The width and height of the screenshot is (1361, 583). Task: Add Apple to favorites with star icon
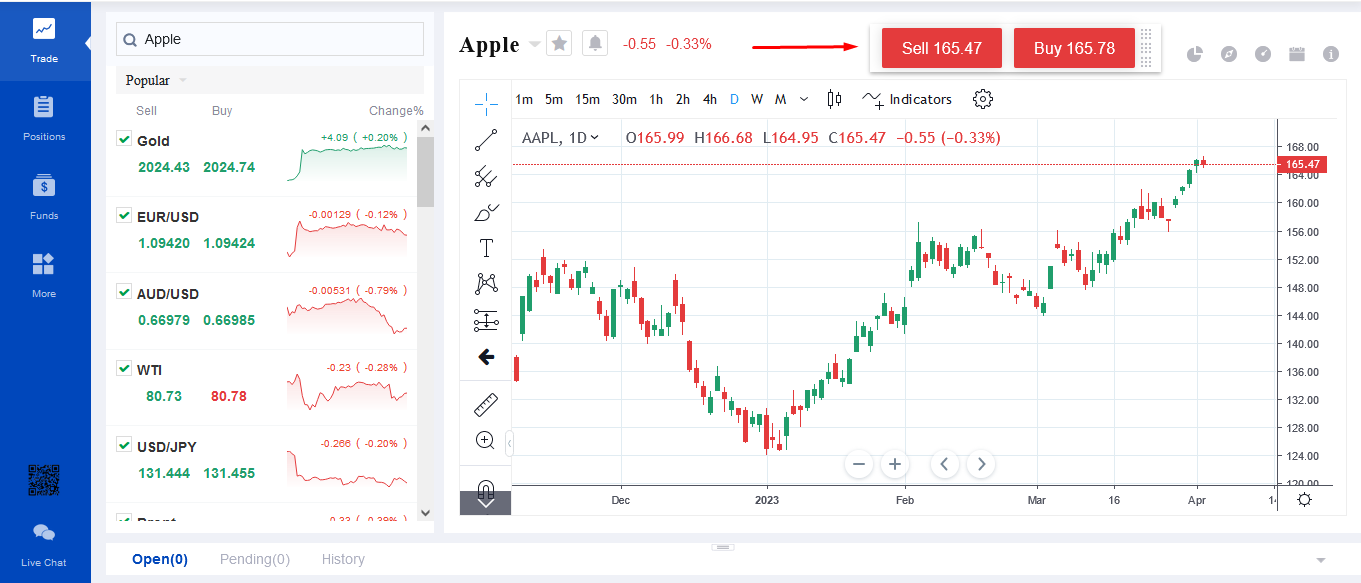(x=559, y=44)
